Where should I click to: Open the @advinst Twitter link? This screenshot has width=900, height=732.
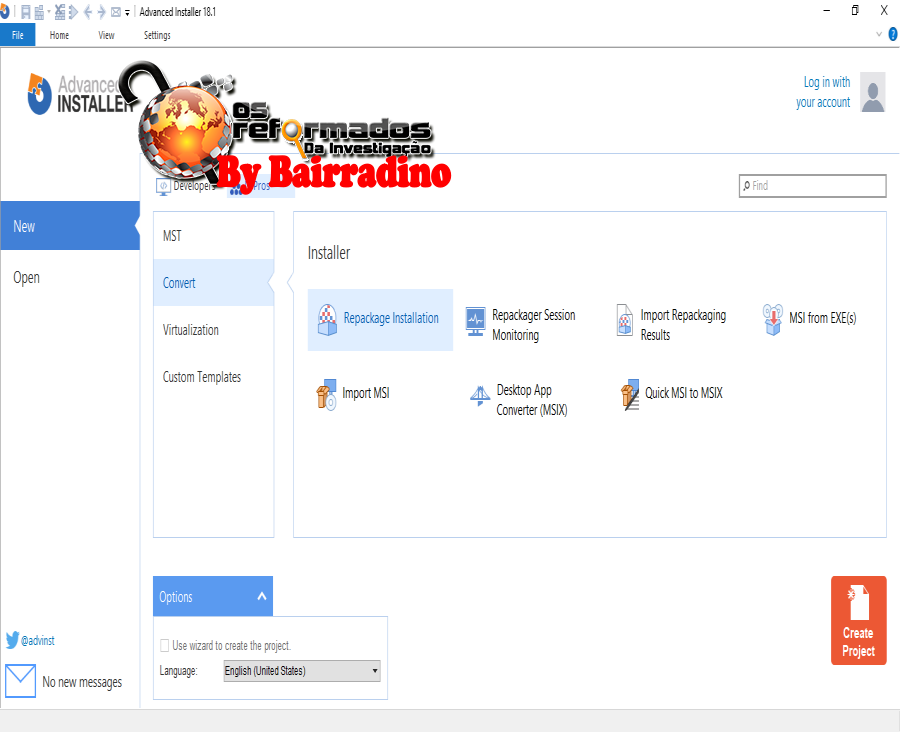click(38, 641)
